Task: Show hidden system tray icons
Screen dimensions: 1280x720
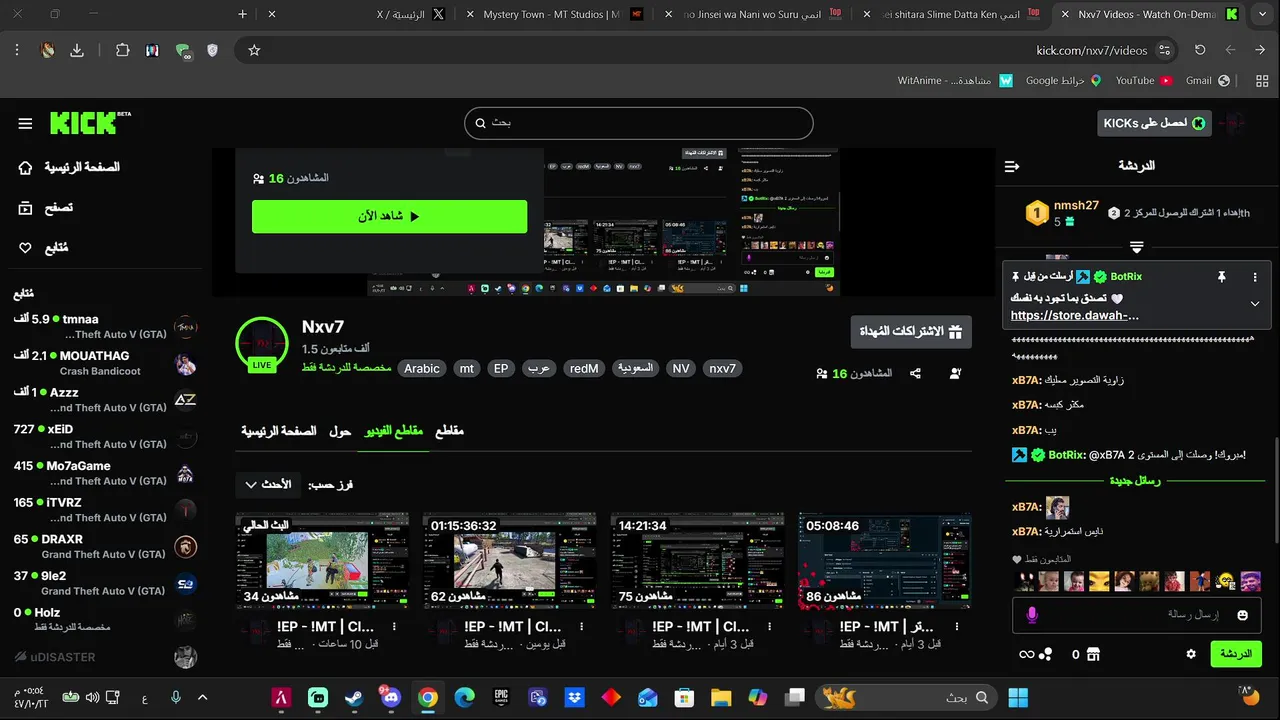Action: tap(203, 697)
